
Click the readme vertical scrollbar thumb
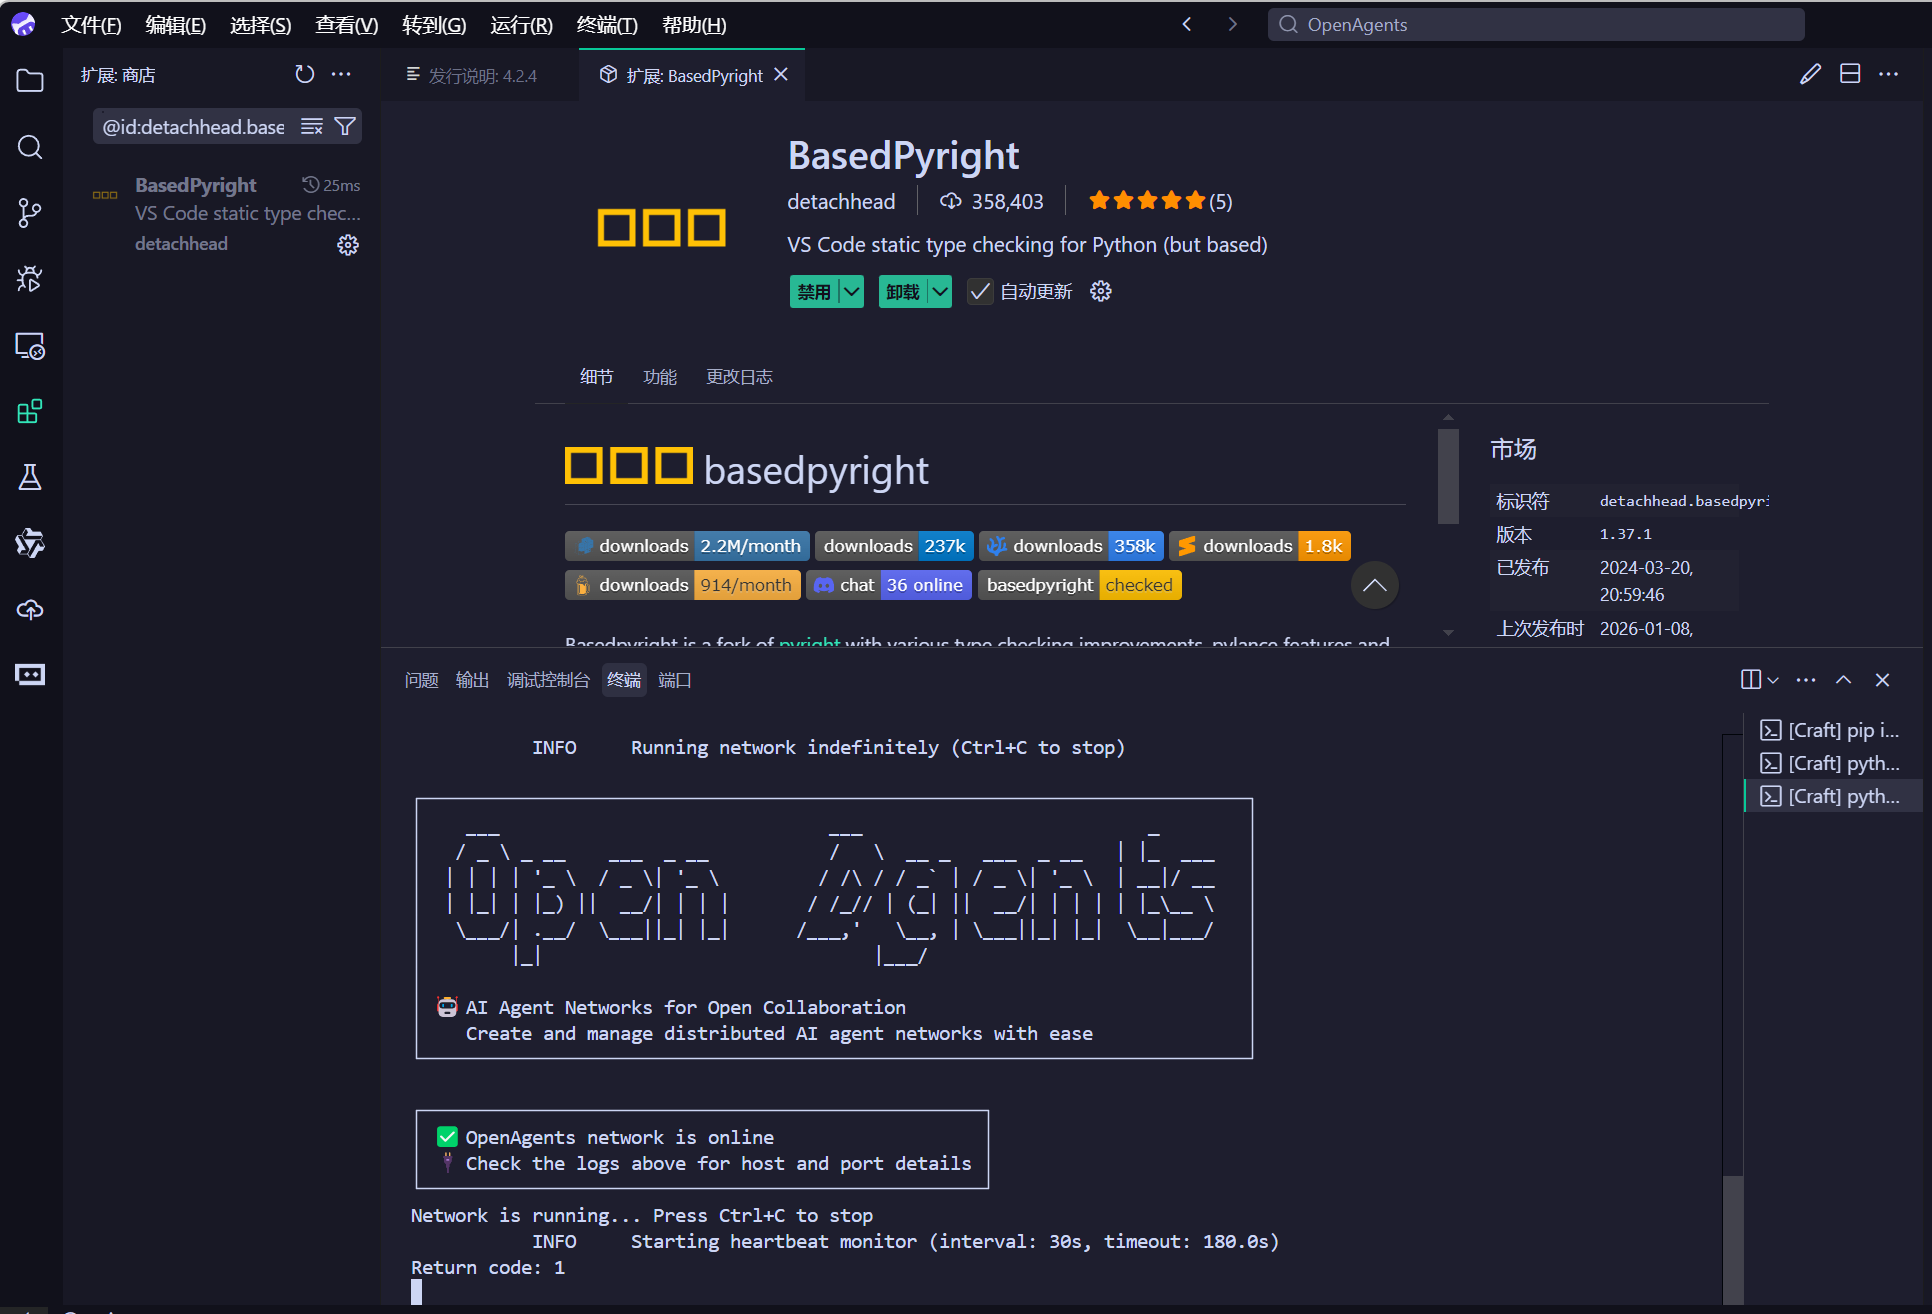click(1448, 477)
